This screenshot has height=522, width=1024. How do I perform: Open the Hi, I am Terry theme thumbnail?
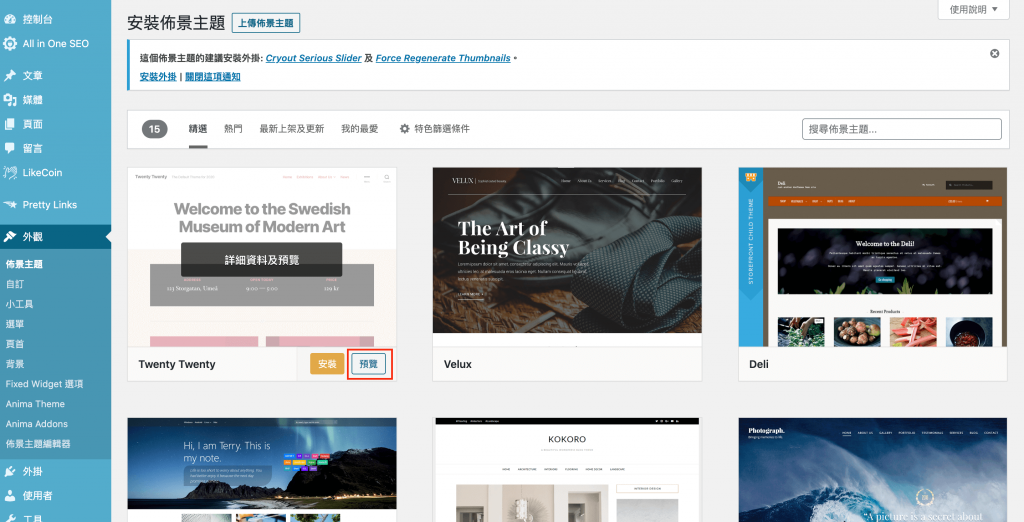pyautogui.click(x=262, y=470)
